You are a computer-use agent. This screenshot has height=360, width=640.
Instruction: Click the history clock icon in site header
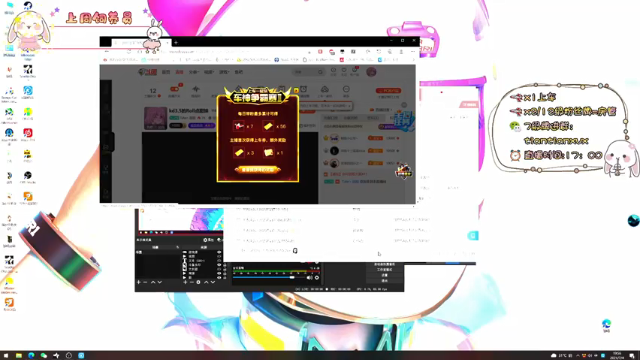click(333, 71)
